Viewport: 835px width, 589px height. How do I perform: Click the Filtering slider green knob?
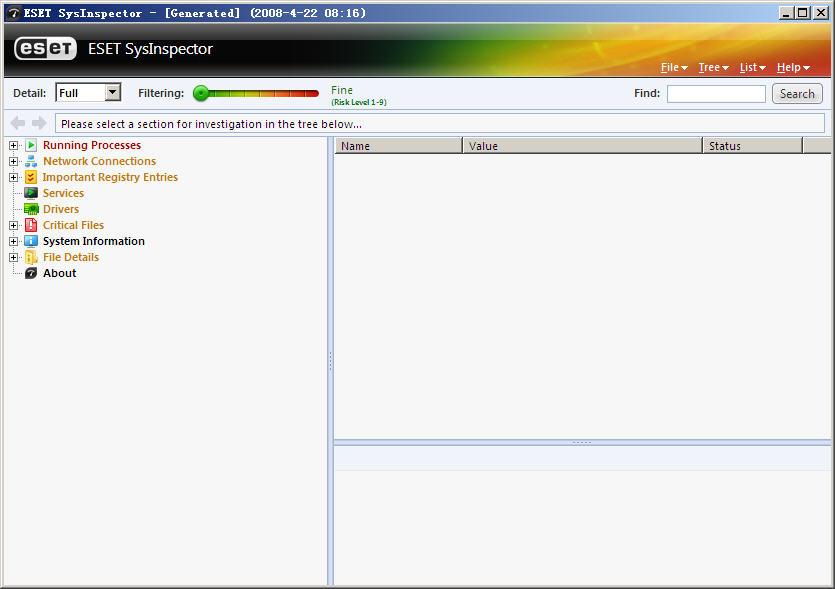tap(201, 93)
